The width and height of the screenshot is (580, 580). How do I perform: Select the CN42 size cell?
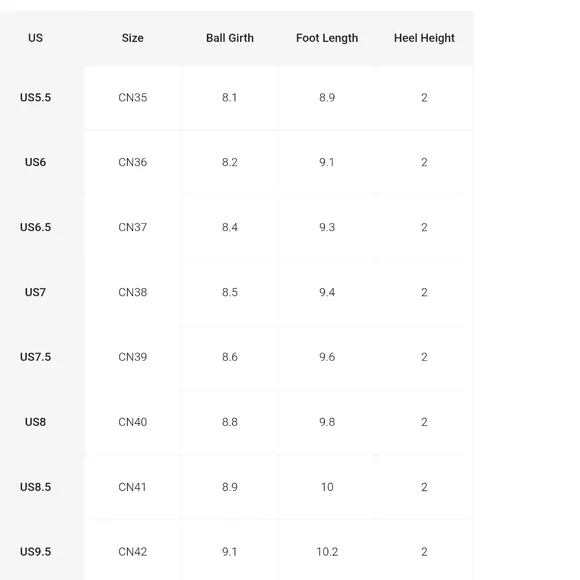click(132, 552)
